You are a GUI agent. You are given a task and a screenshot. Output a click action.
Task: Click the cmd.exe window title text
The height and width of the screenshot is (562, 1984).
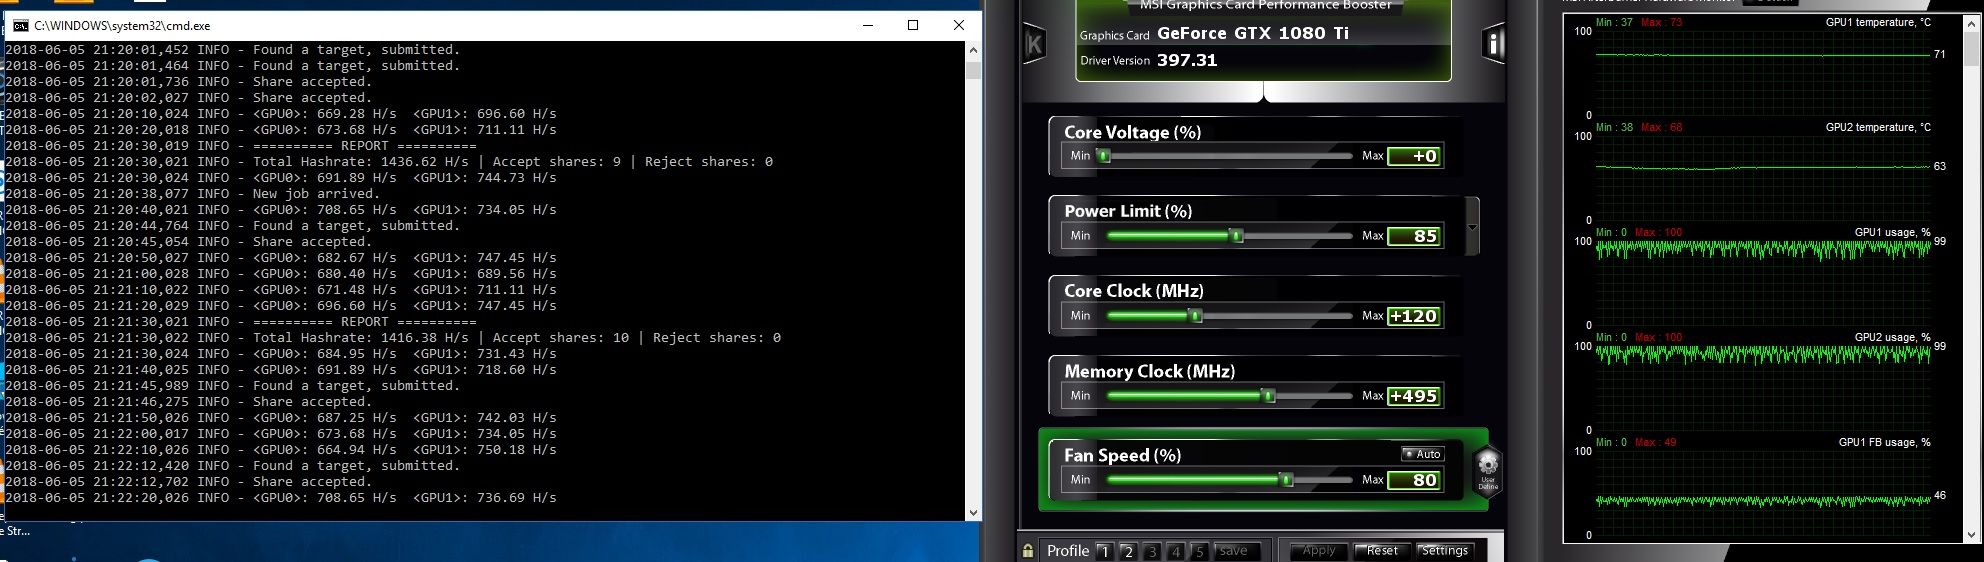click(122, 25)
